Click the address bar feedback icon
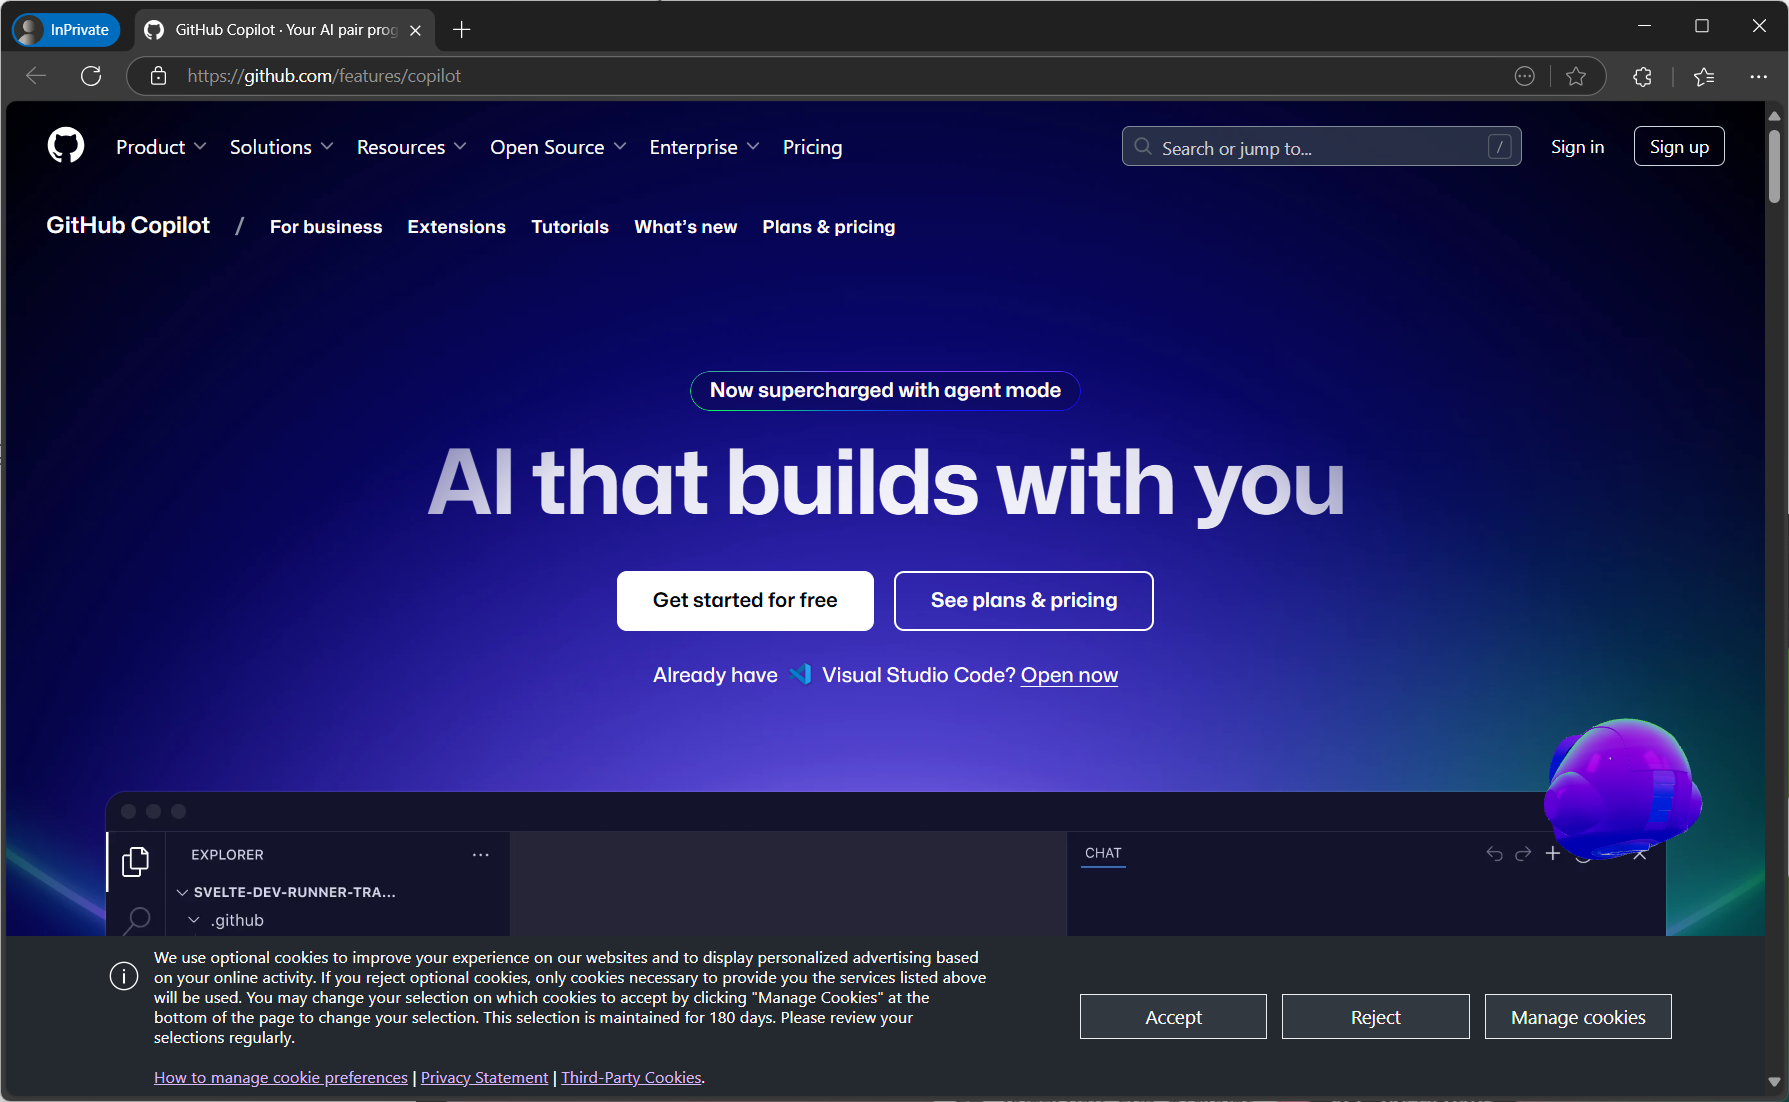This screenshot has height=1102, width=1789. pyautogui.click(x=1524, y=76)
